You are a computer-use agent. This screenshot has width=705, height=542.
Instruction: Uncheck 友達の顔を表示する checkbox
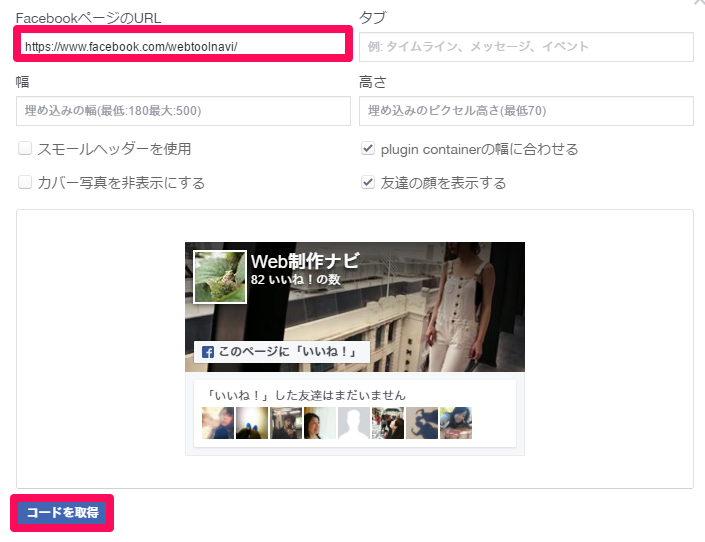[368, 182]
